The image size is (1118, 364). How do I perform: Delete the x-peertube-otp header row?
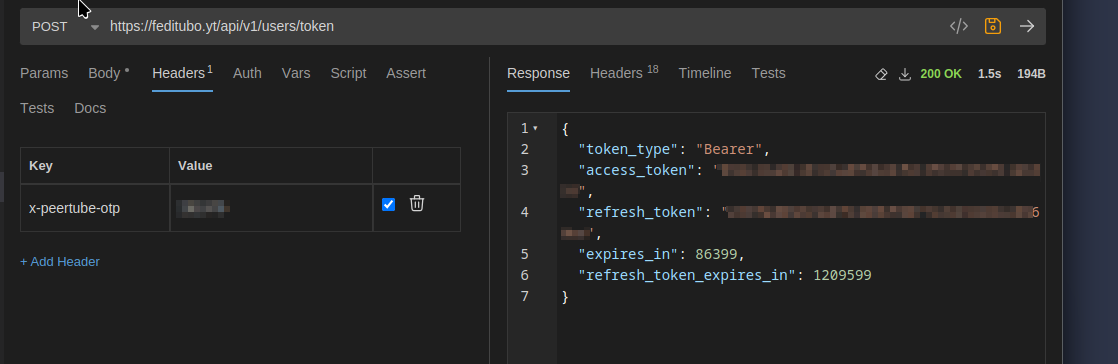click(417, 204)
